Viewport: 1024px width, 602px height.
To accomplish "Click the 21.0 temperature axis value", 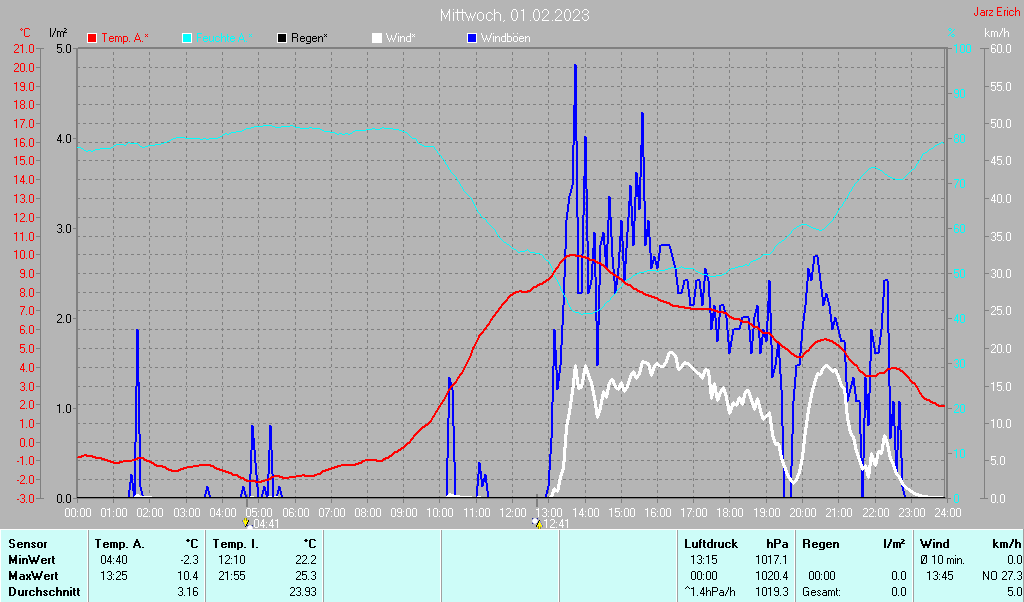I will (x=24, y=49).
